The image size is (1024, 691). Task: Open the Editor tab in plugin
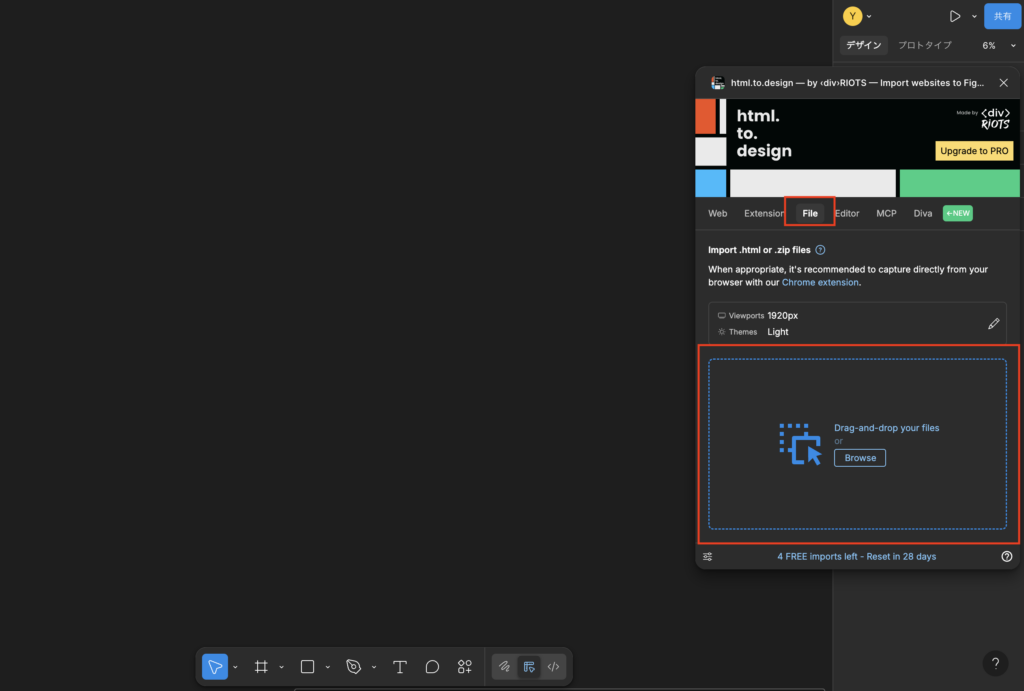pyautogui.click(x=847, y=213)
